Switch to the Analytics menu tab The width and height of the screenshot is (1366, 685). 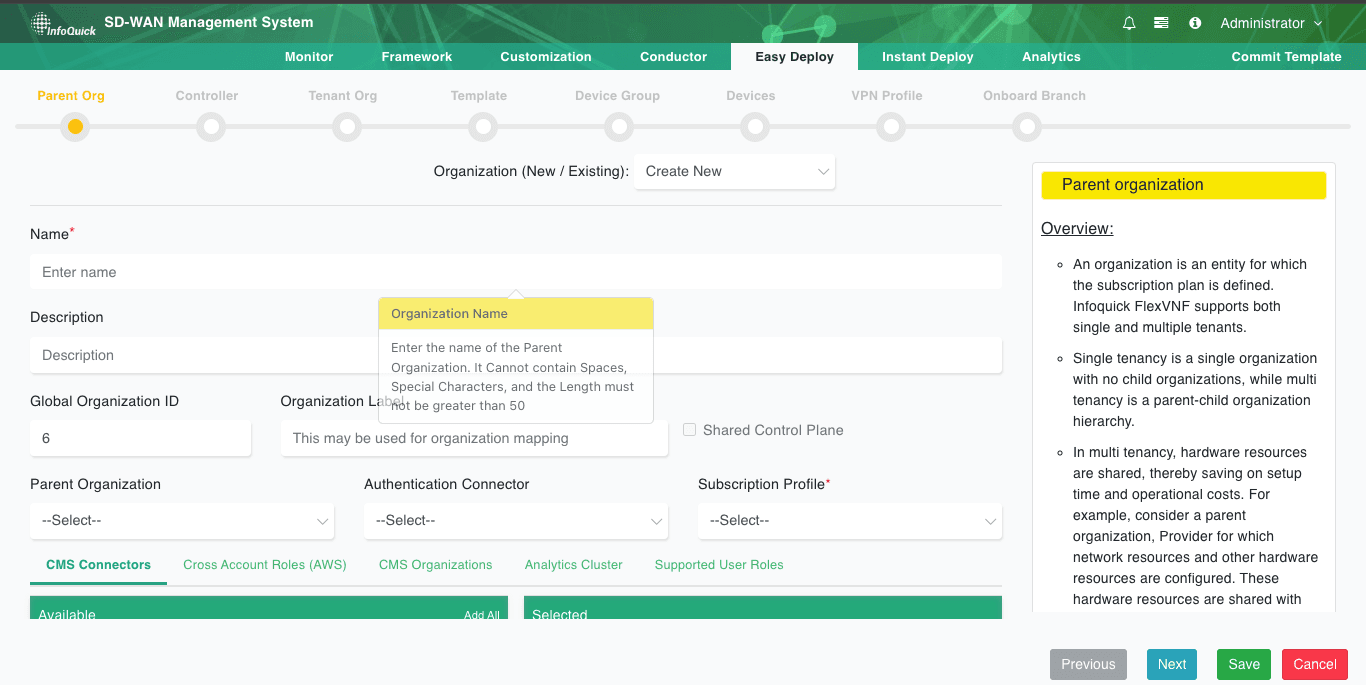1051,57
